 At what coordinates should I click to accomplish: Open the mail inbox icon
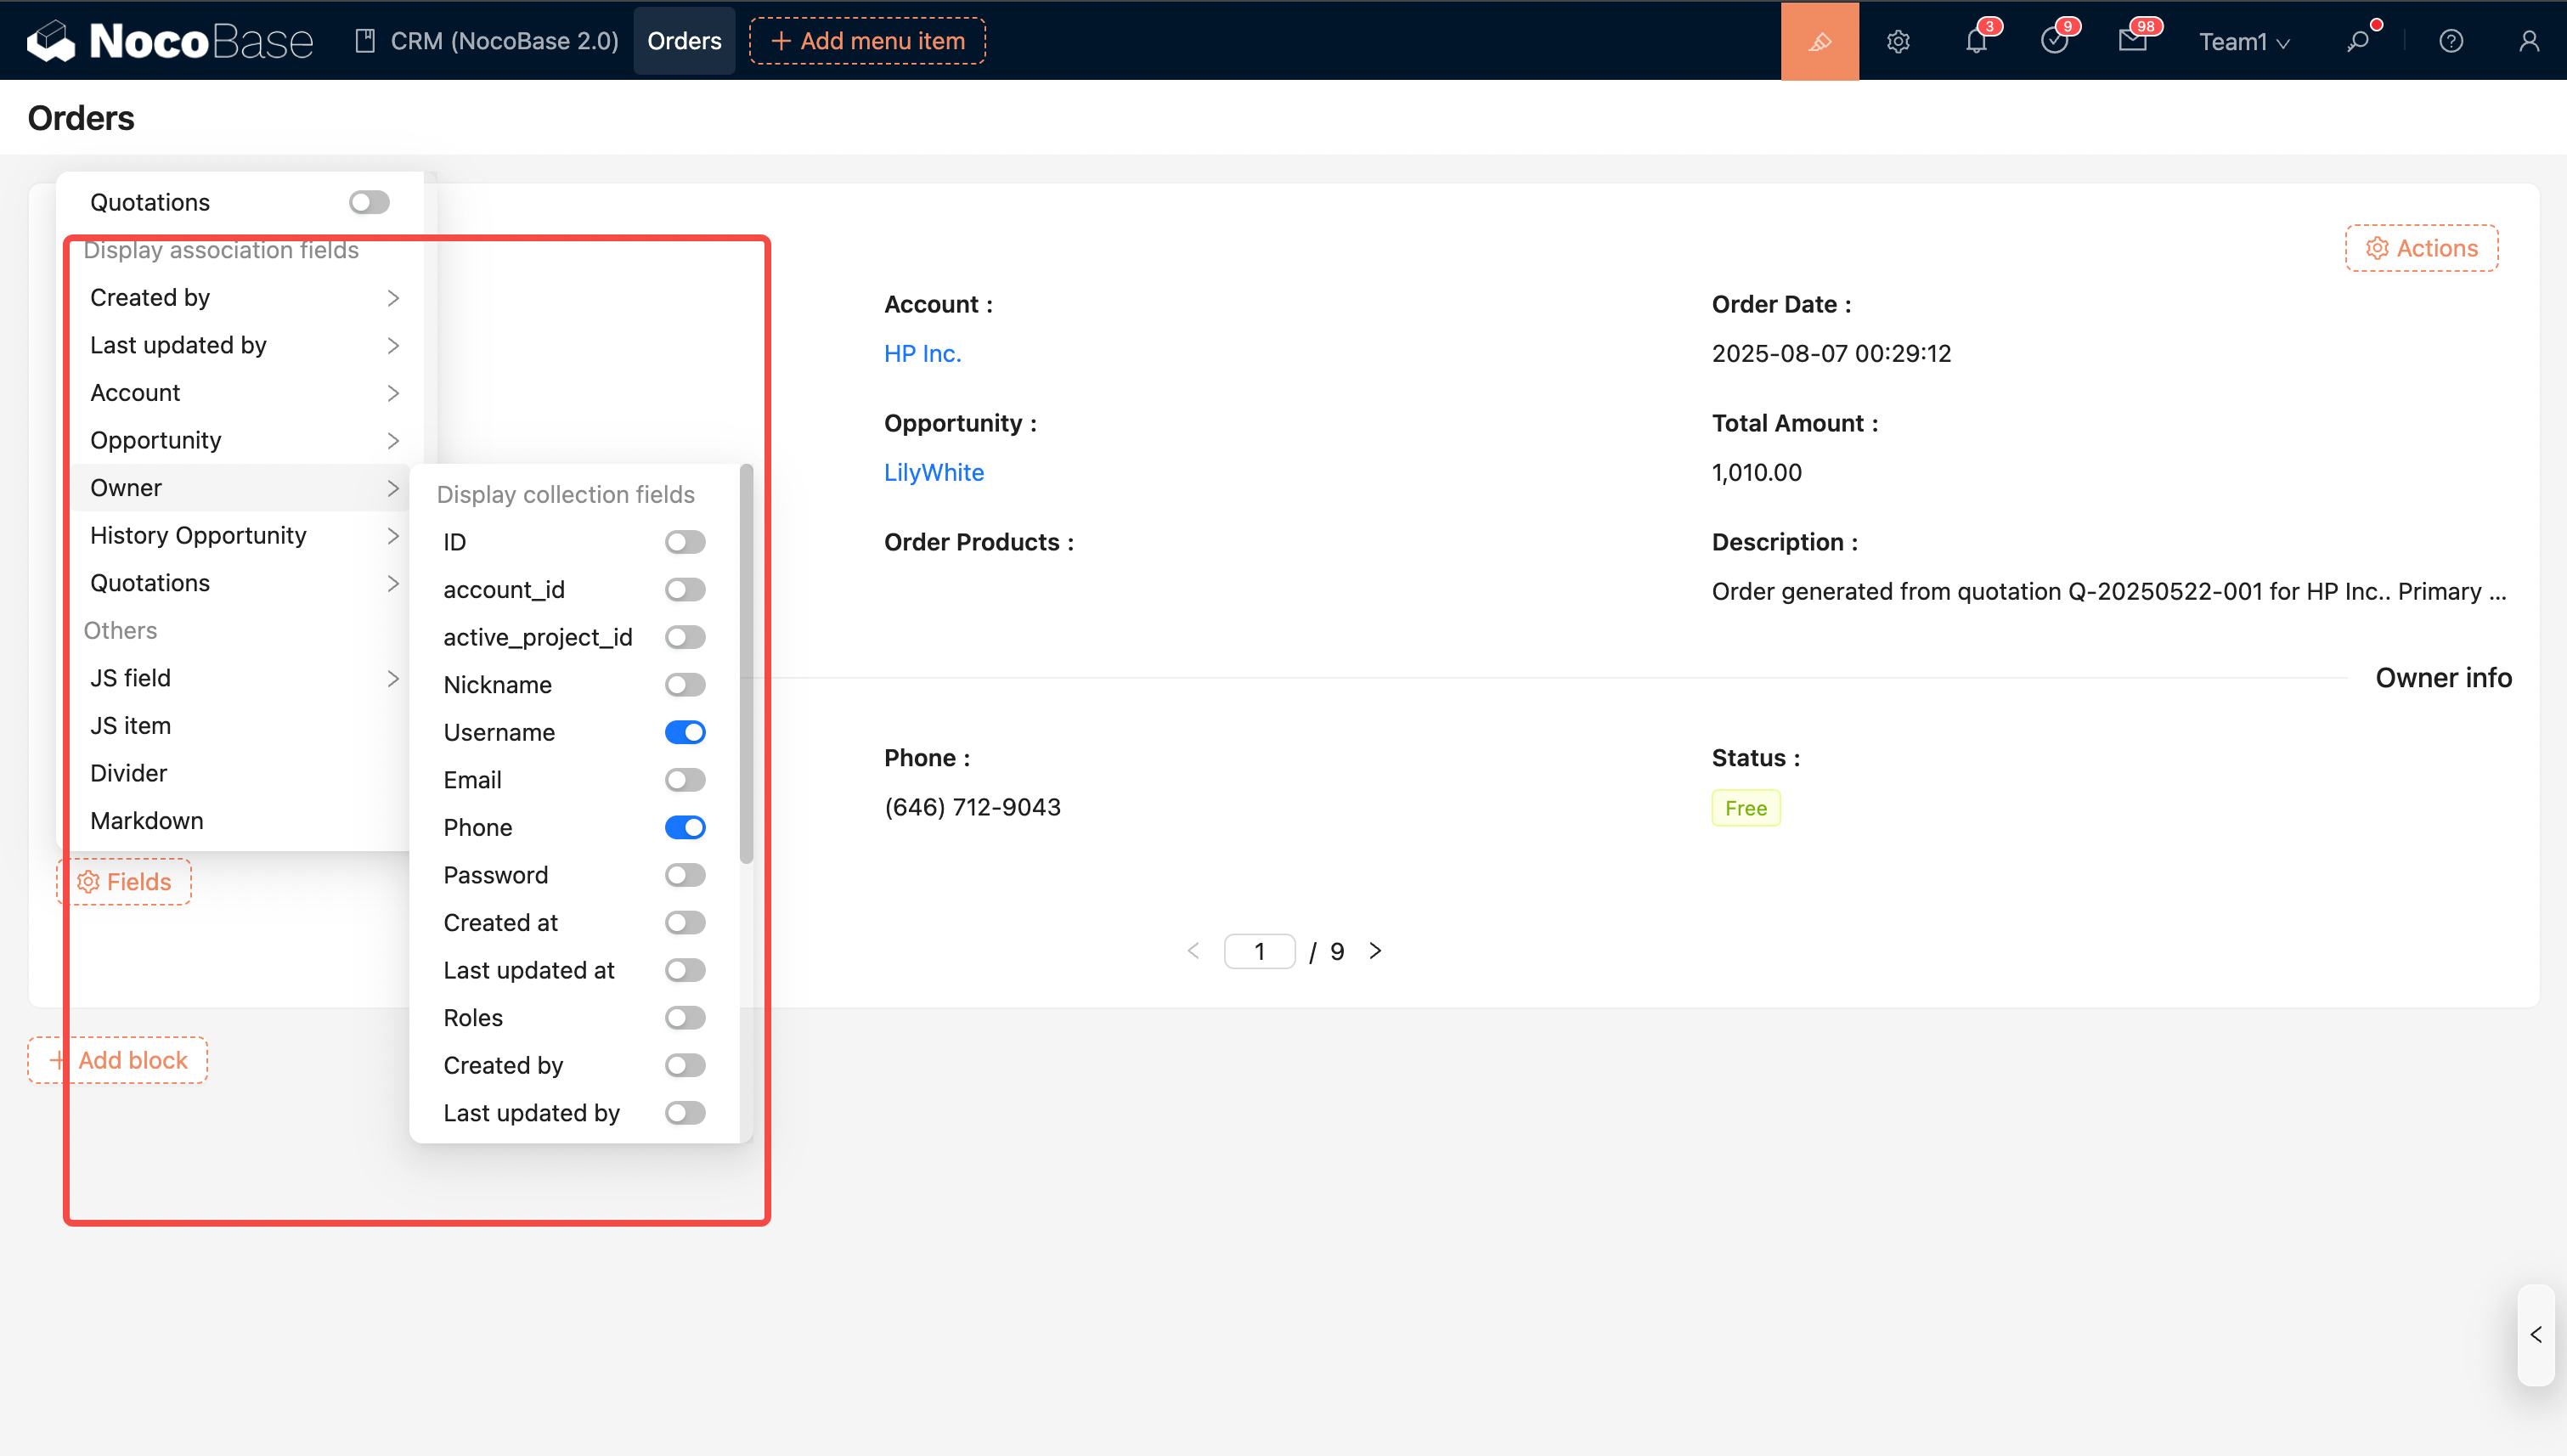click(x=2132, y=41)
